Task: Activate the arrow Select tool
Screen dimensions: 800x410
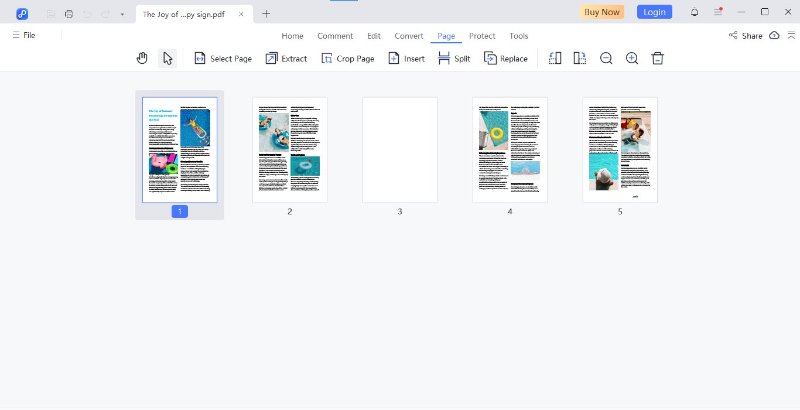Action: click(167, 58)
